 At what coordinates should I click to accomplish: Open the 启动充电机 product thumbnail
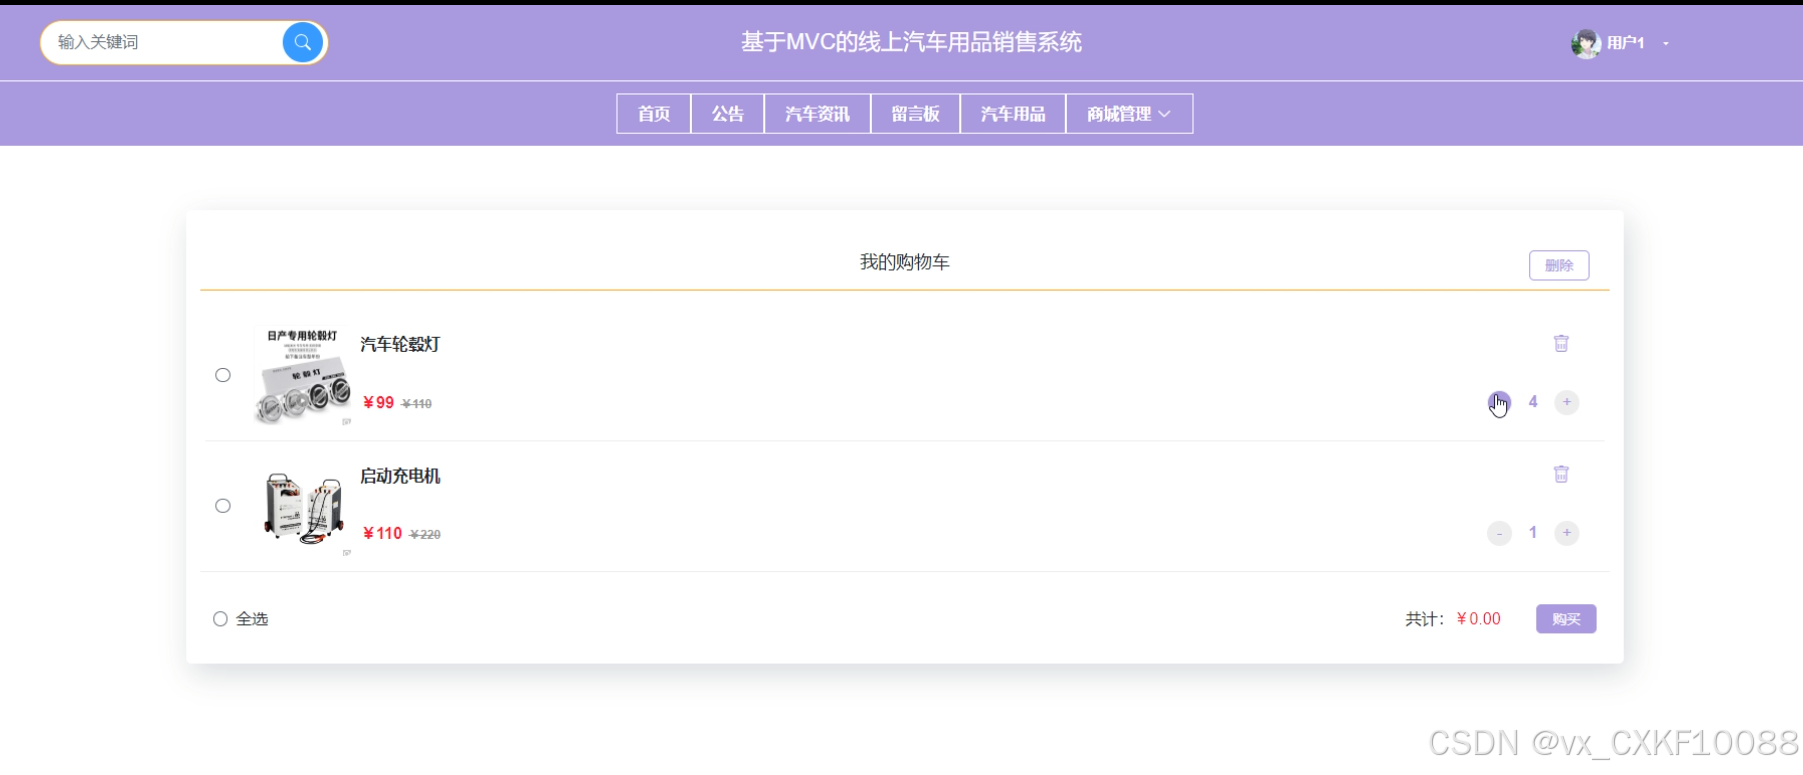[303, 506]
